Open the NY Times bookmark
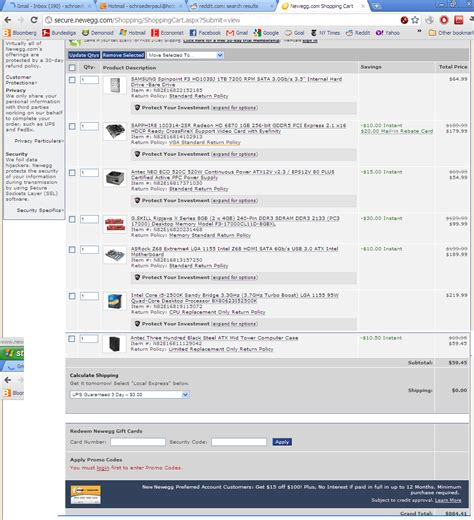474x520 pixels. pos(325,33)
